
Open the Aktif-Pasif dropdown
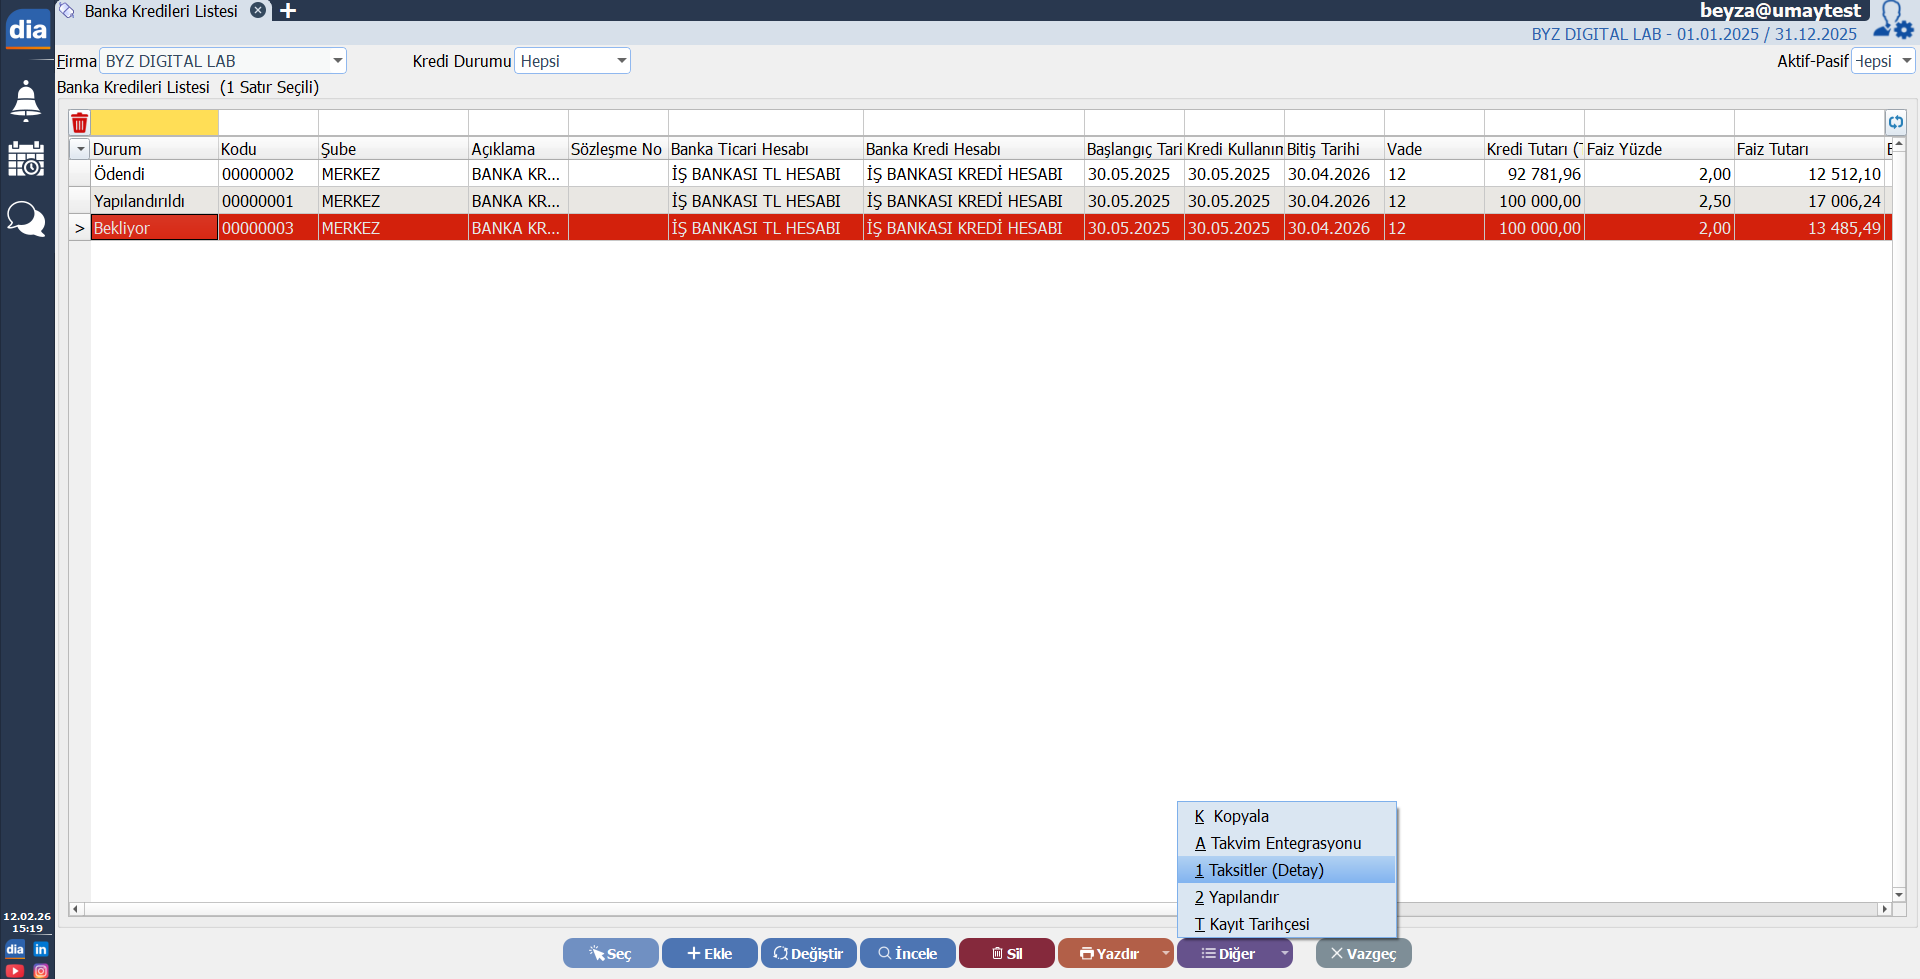click(1906, 61)
